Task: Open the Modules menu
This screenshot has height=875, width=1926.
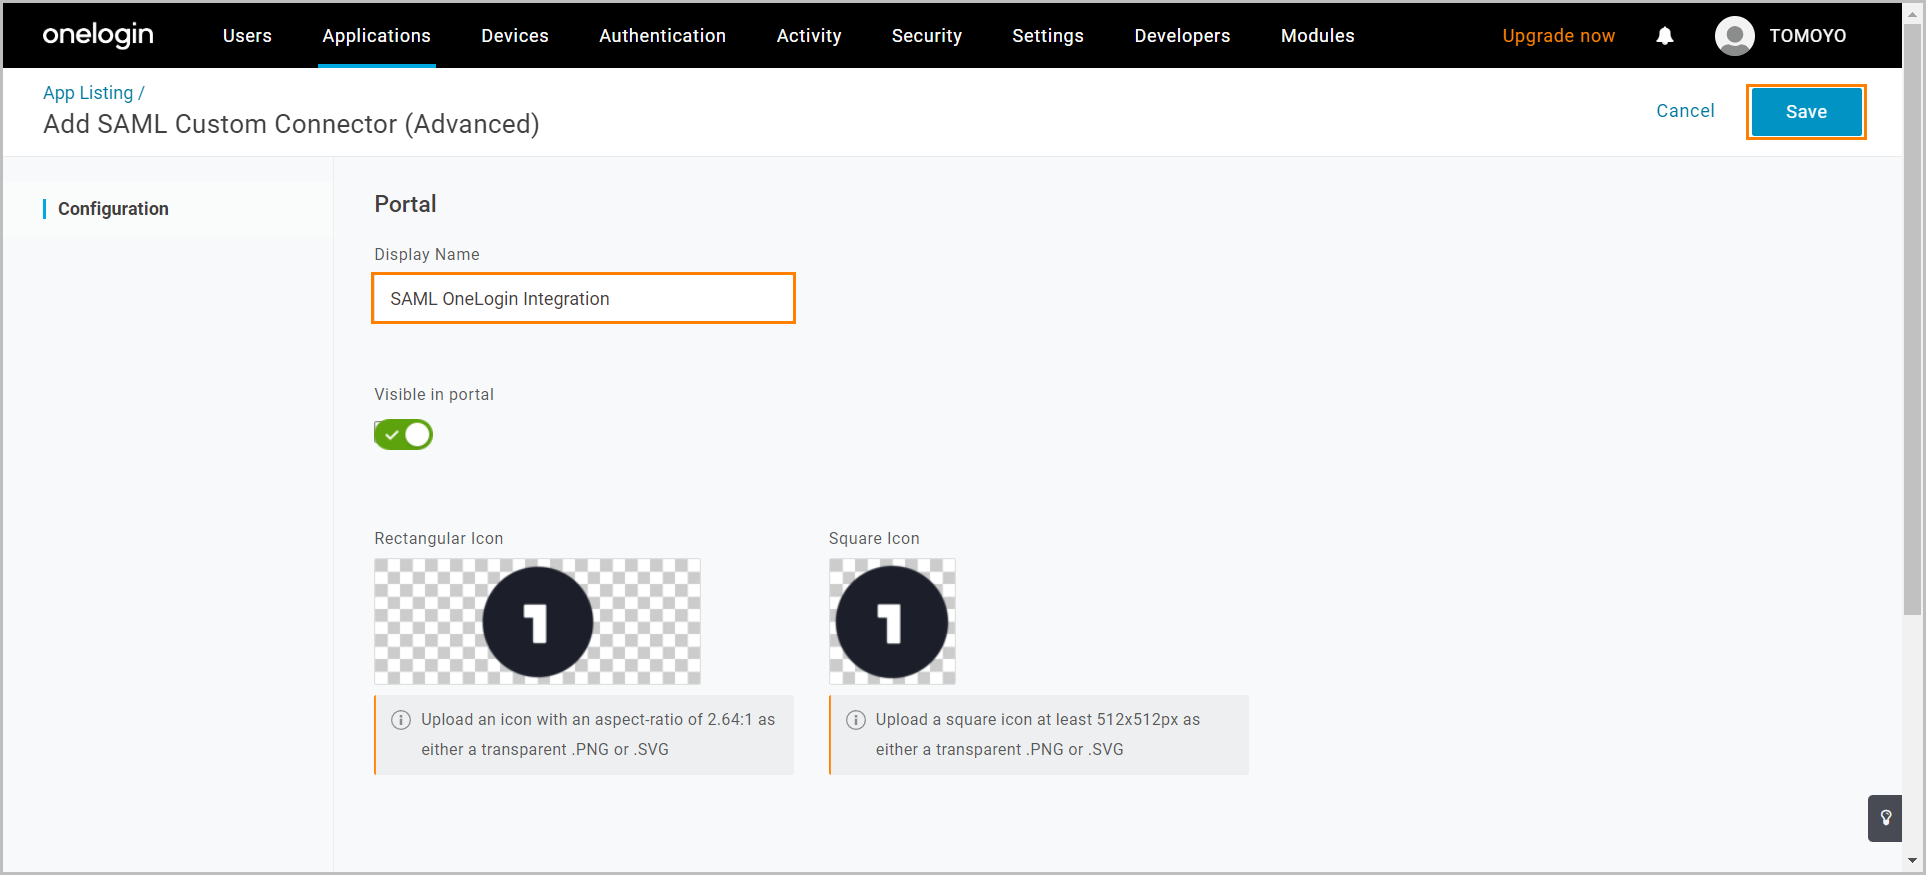Action: 1318,36
